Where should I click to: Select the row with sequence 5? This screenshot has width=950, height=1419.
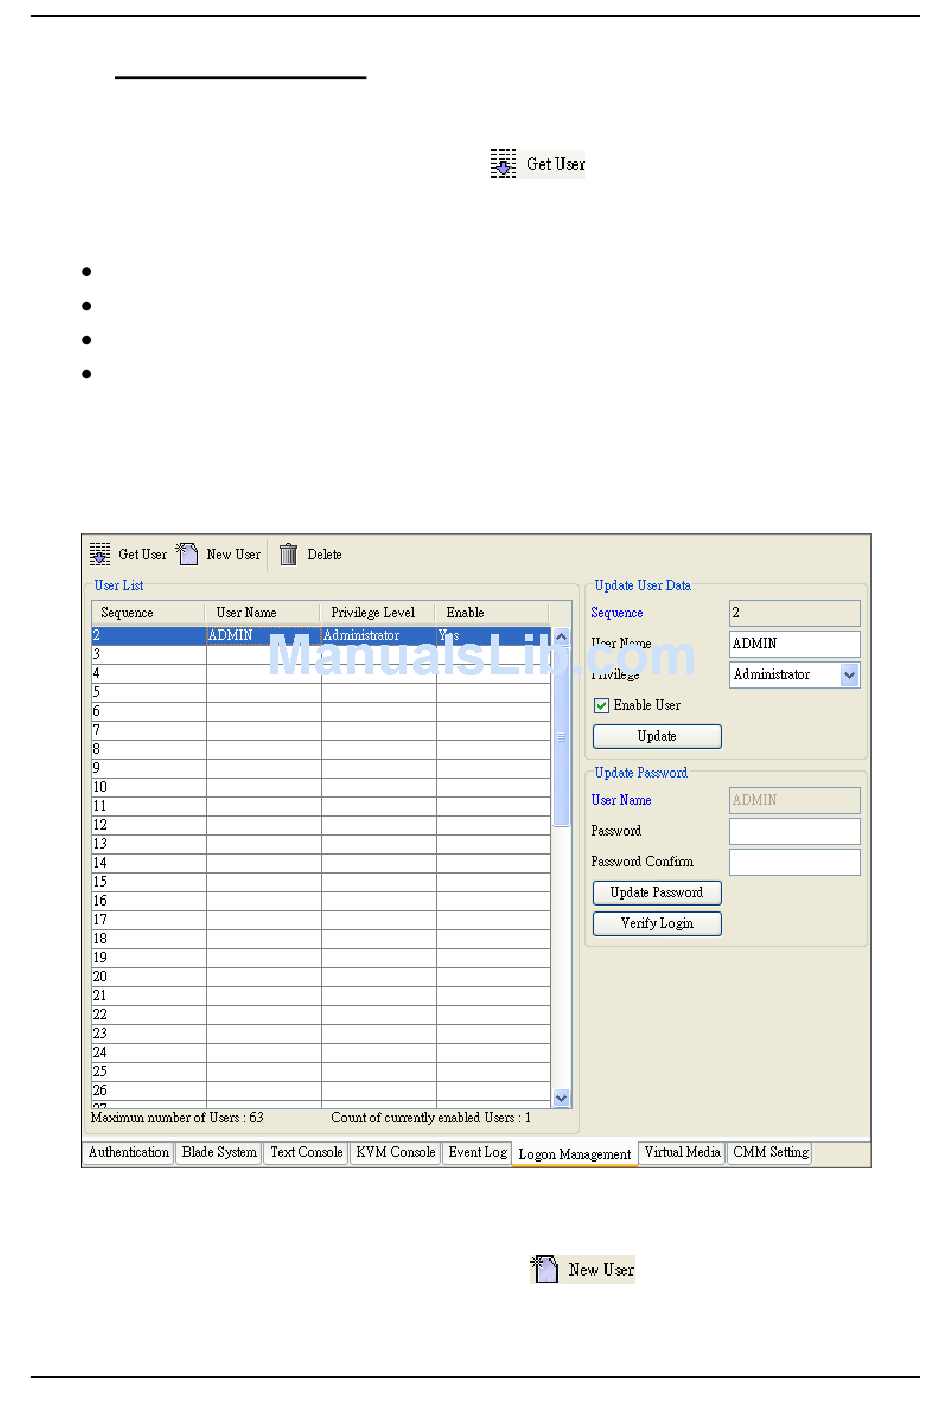point(321,692)
